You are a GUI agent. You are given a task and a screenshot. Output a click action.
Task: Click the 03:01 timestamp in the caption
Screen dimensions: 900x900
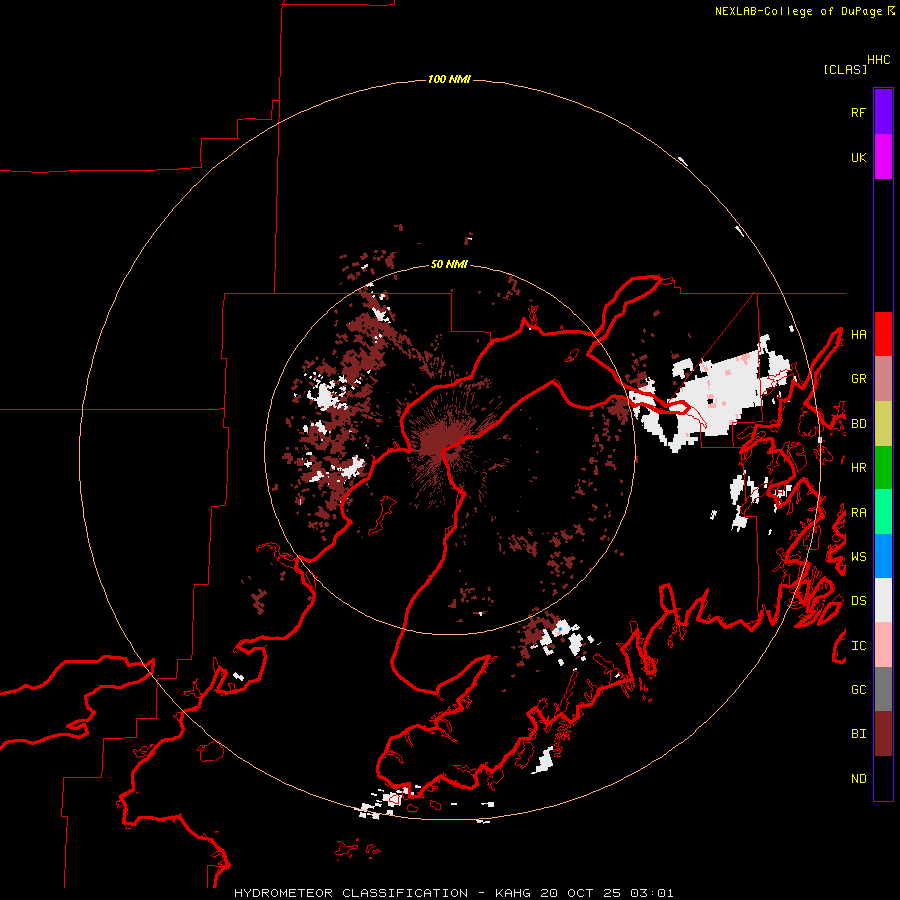(x=651, y=893)
